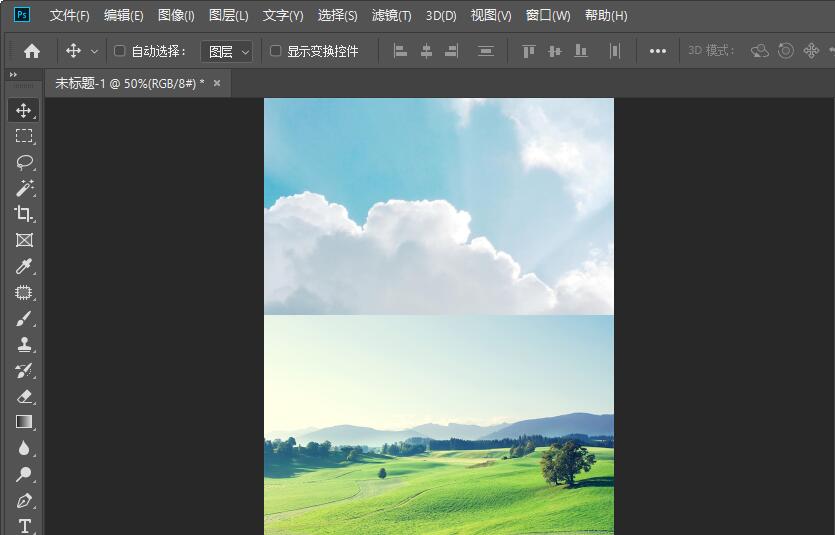Distribute vertically button in options bar
Viewport: 835px width, 535px height.
[x=486, y=51]
